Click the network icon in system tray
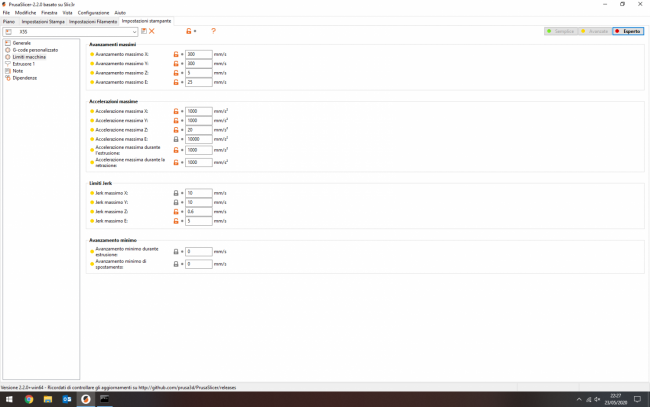This screenshot has width=650, height=407. 589,400
